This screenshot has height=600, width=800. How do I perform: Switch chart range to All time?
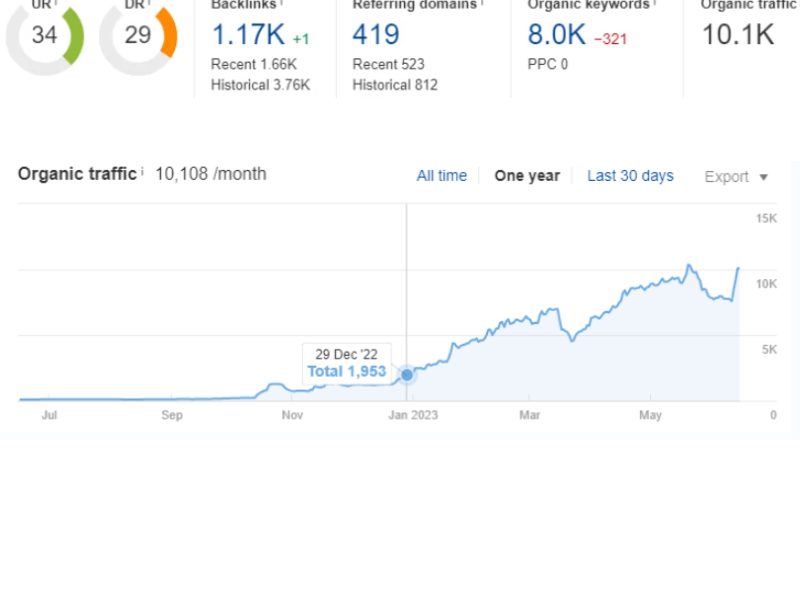click(441, 176)
